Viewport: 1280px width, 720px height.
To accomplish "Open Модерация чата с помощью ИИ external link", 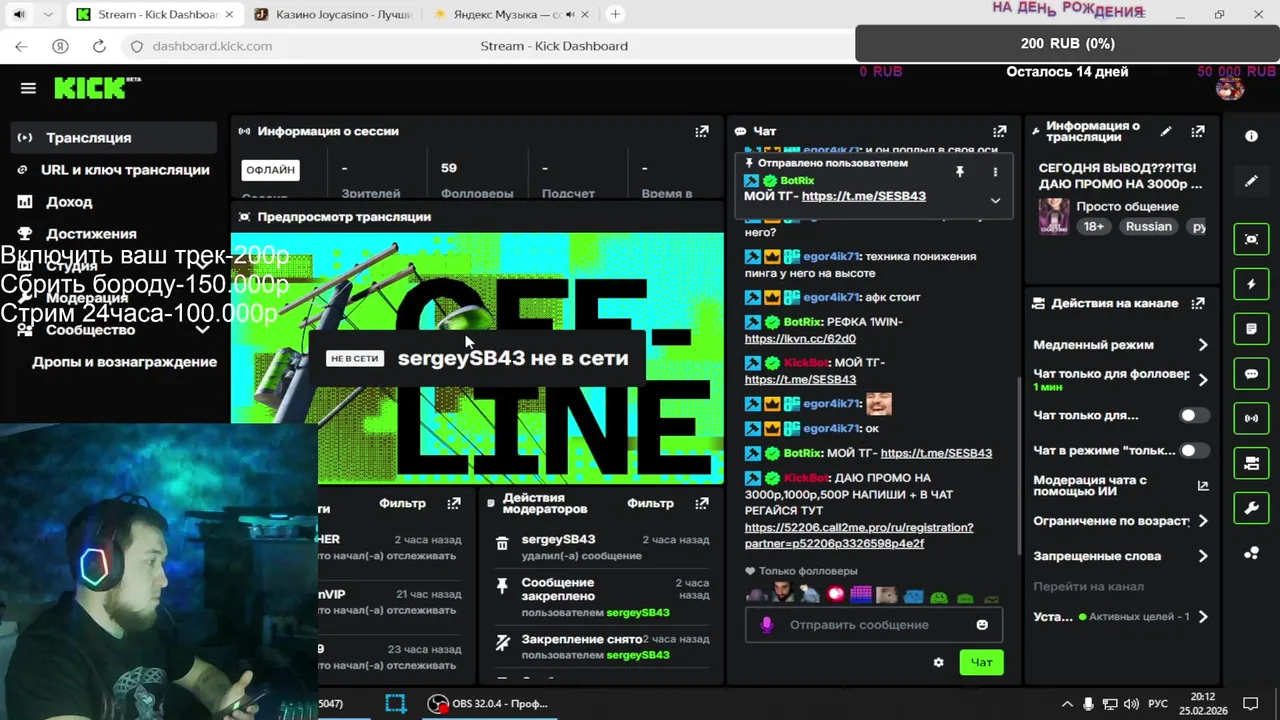I will tap(1202, 486).
